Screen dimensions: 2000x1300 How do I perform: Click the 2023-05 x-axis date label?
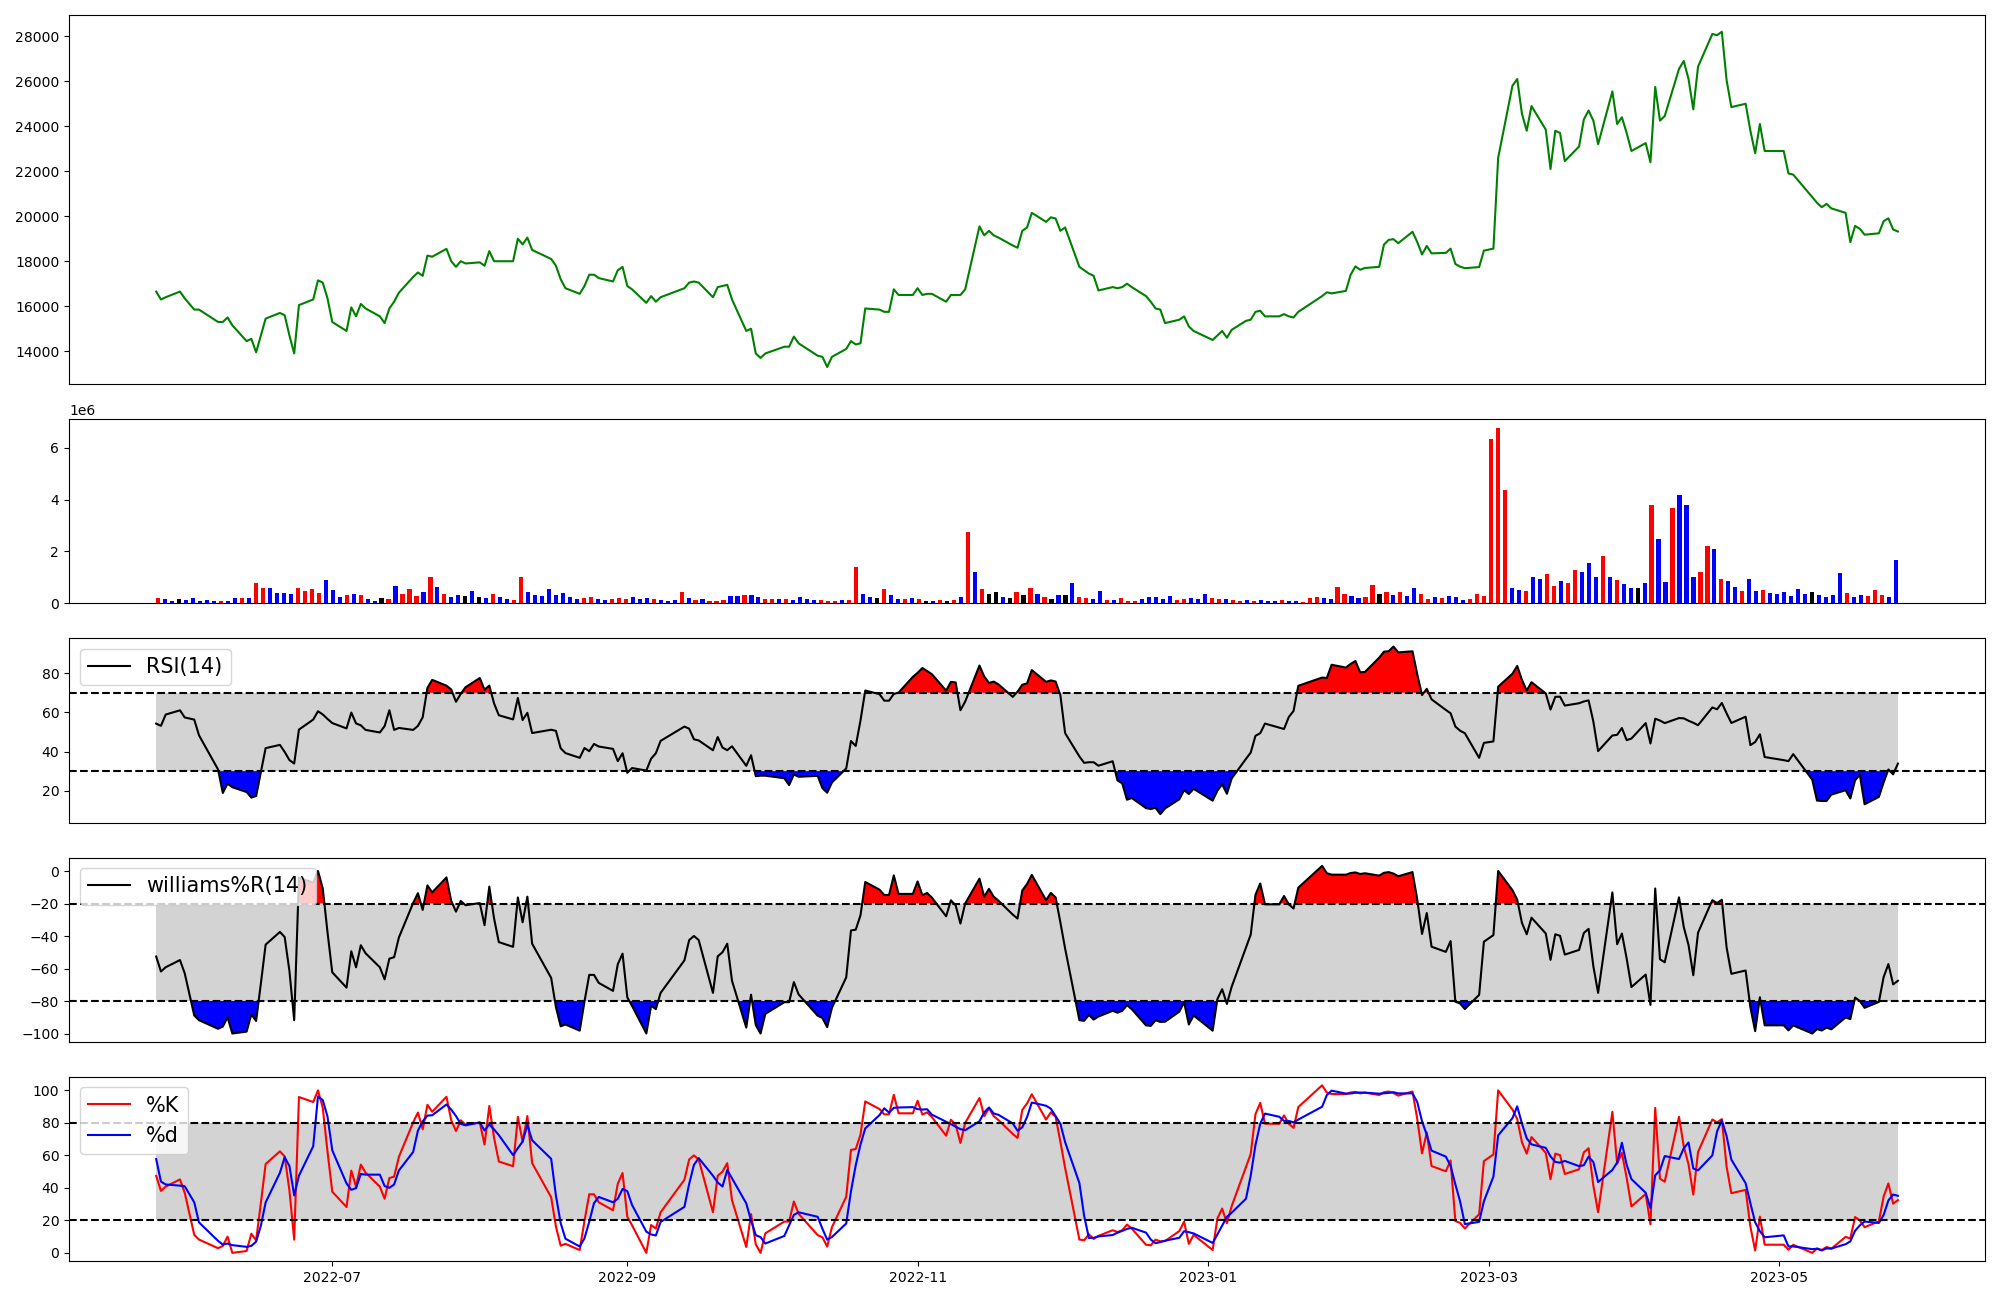[1780, 1277]
